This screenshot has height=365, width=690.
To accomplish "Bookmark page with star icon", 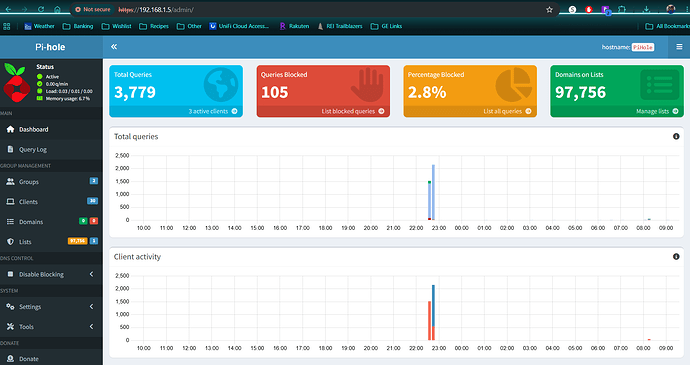I will 549,10.
